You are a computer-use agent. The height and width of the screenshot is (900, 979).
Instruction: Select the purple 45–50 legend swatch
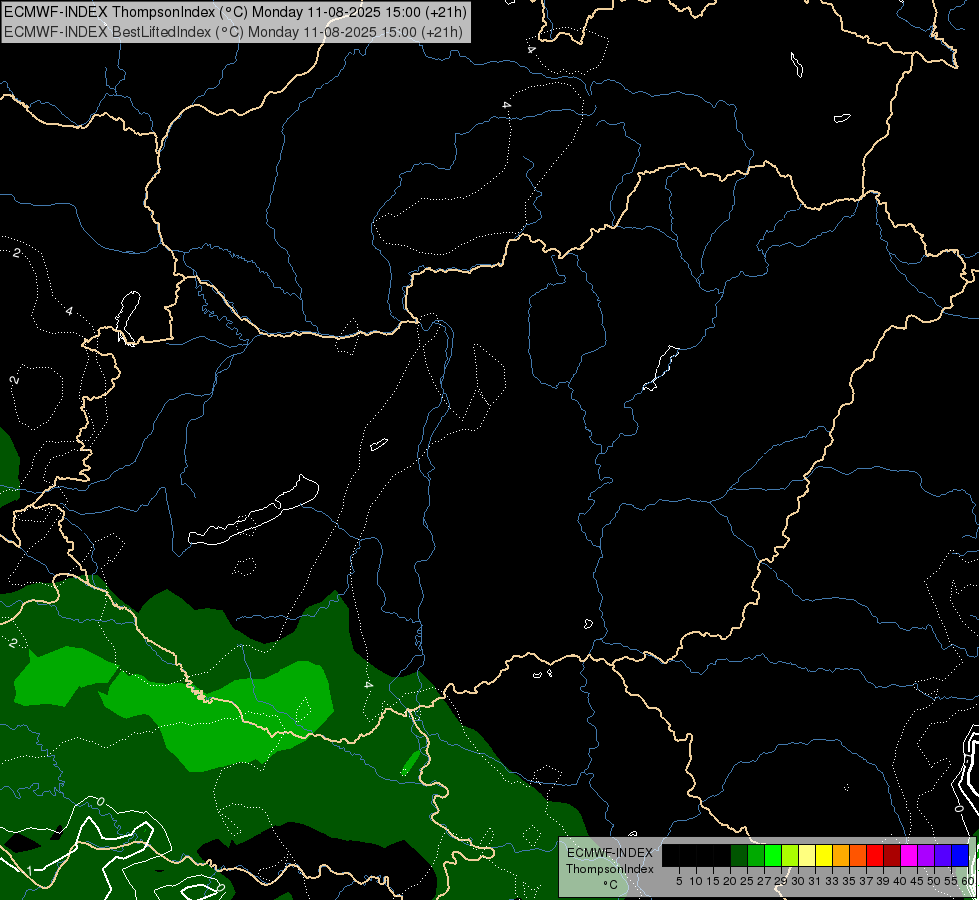926,855
